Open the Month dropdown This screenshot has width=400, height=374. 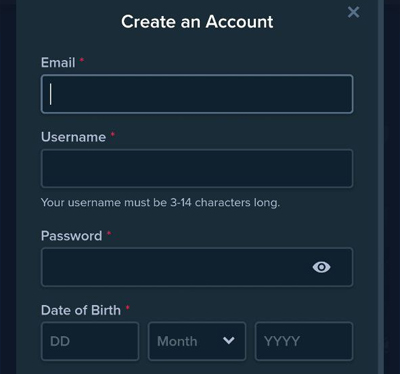(197, 341)
